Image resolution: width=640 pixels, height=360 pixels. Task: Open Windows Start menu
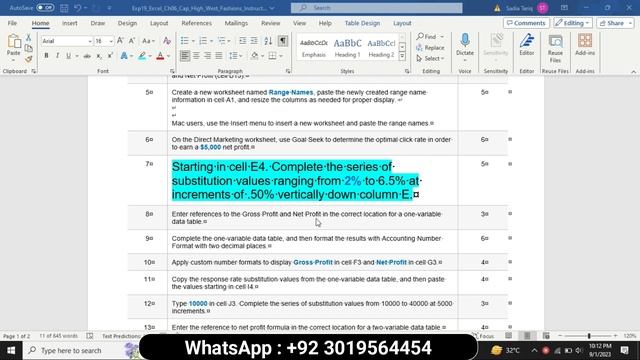11,351
